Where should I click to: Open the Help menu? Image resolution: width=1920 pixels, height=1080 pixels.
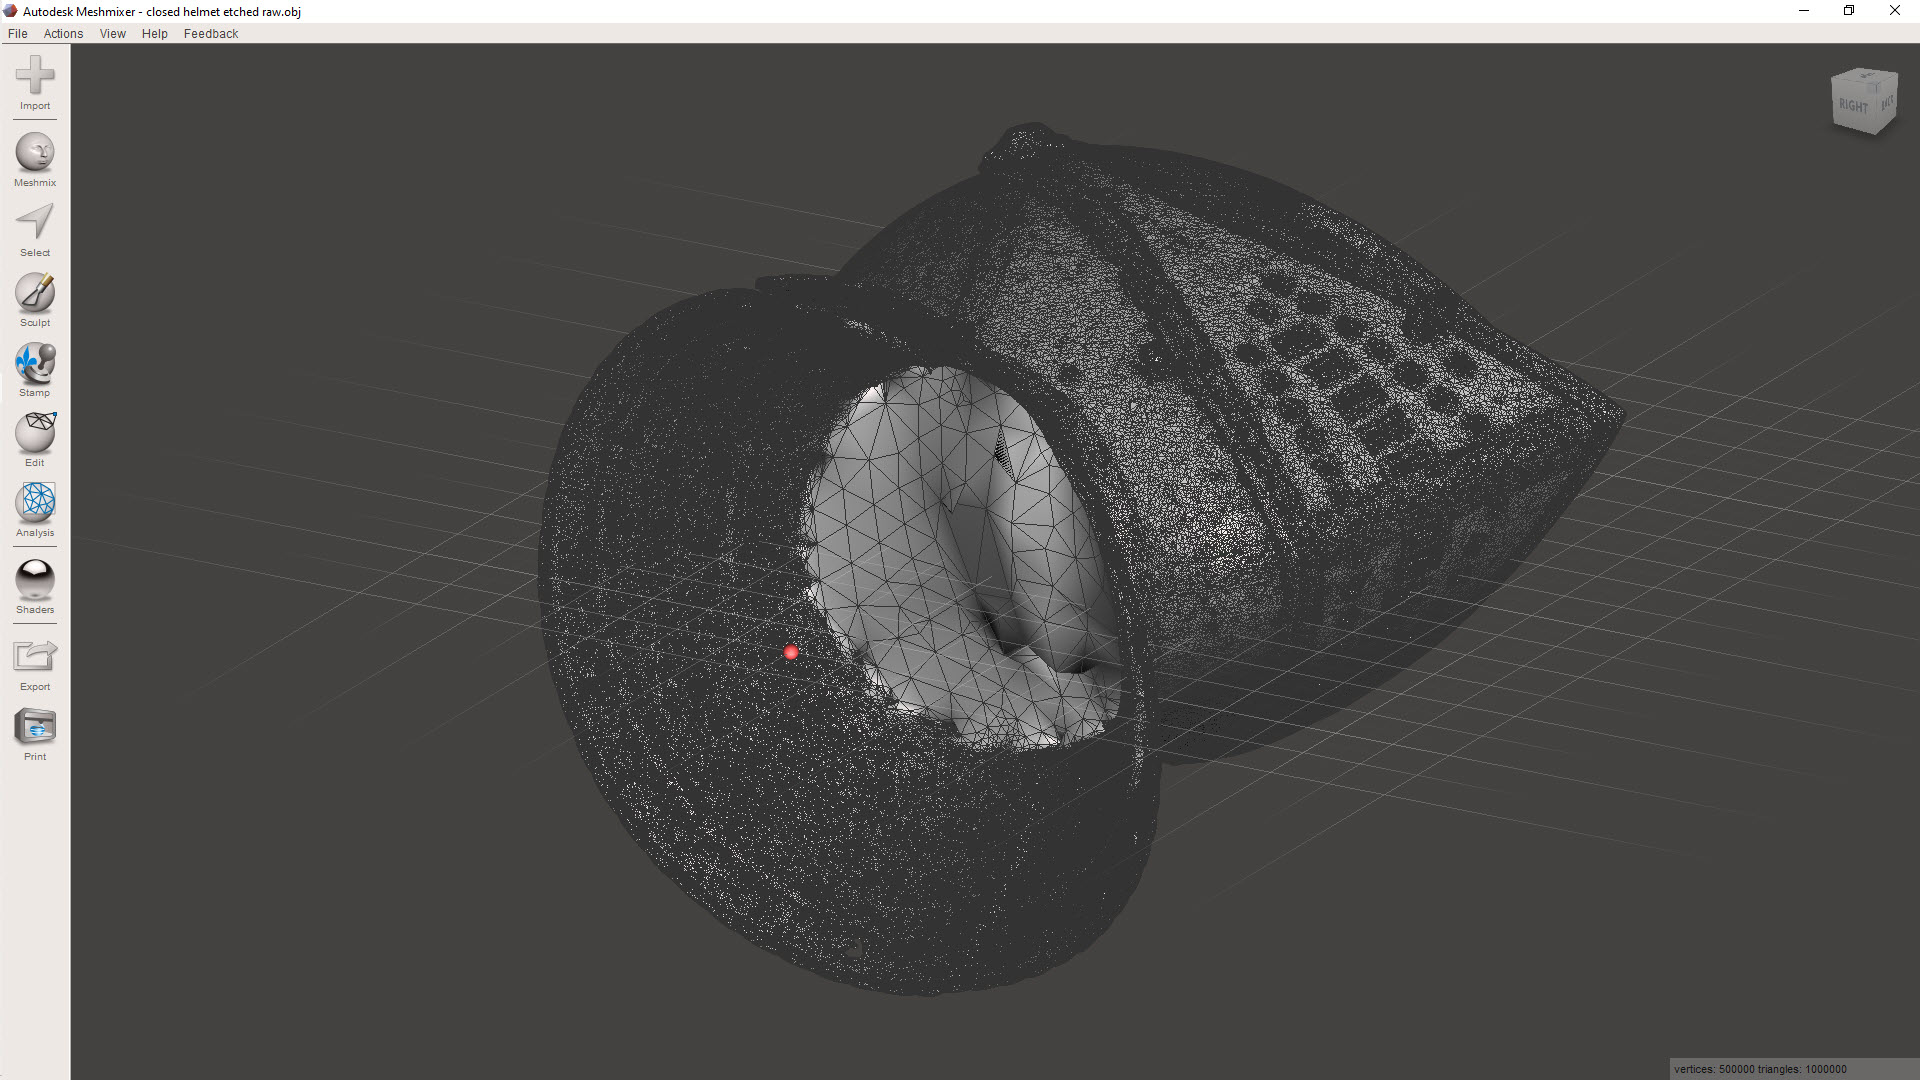[154, 33]
